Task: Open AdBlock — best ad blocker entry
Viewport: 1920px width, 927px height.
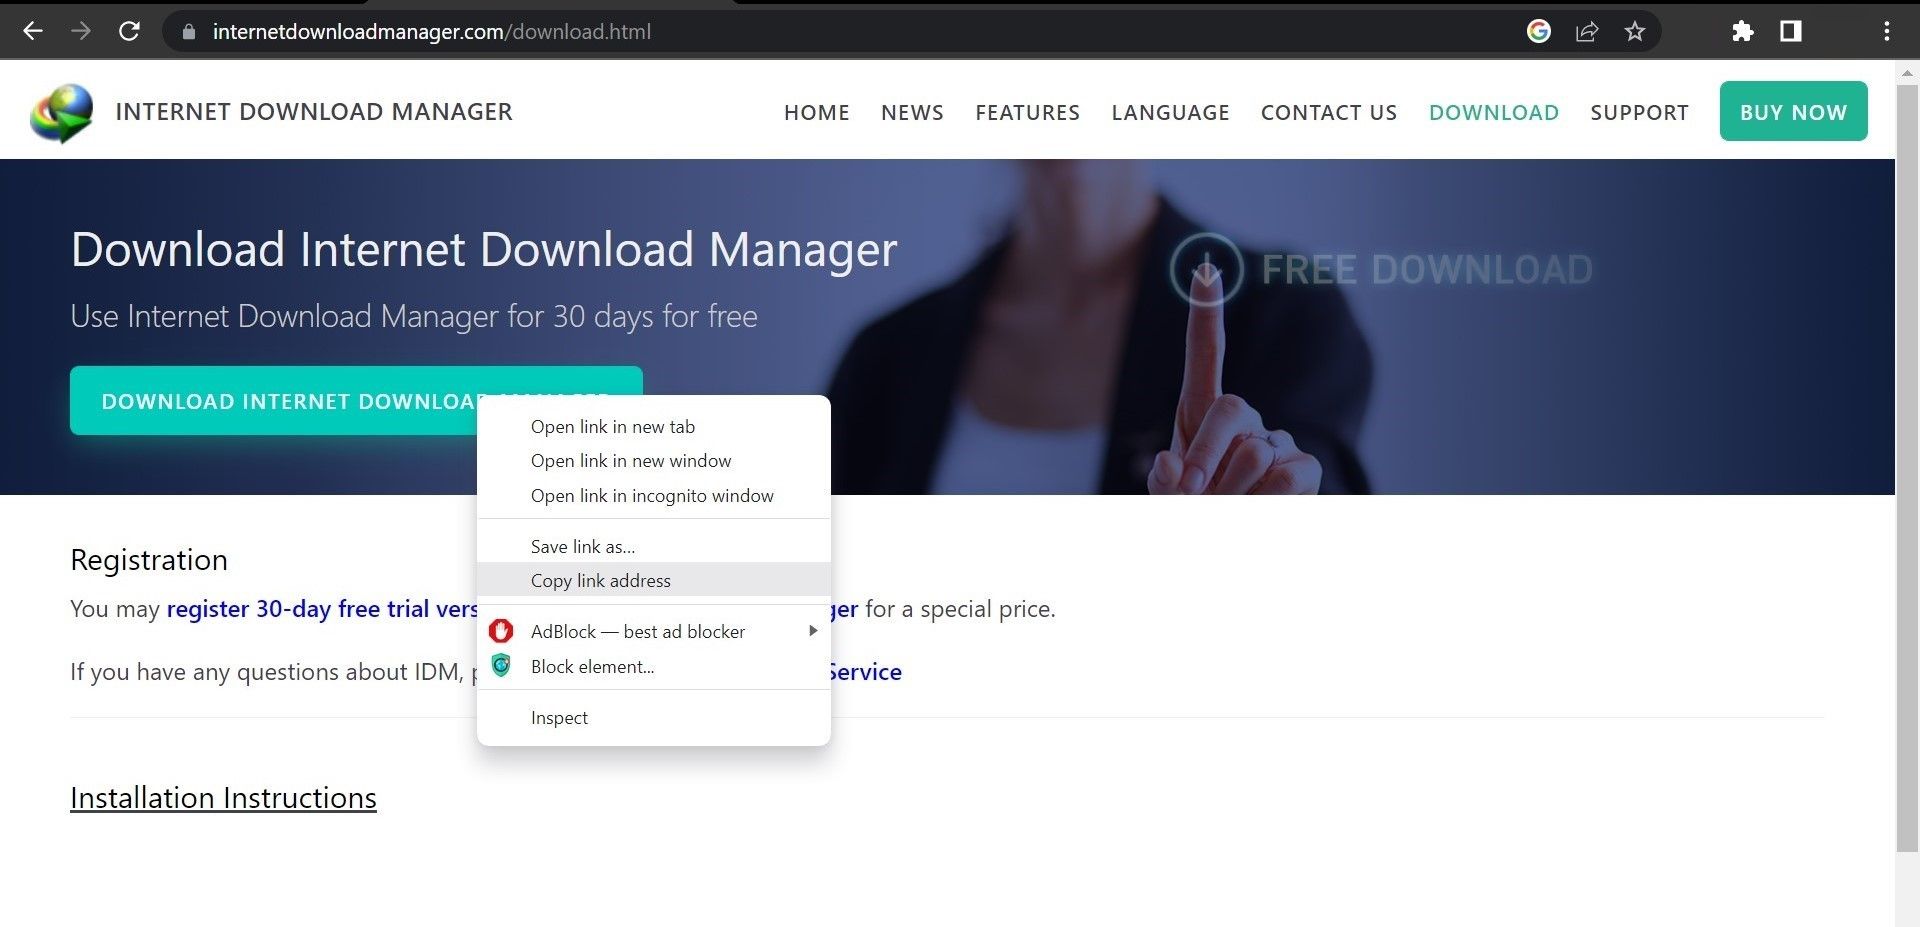Action: click(654, 632)
